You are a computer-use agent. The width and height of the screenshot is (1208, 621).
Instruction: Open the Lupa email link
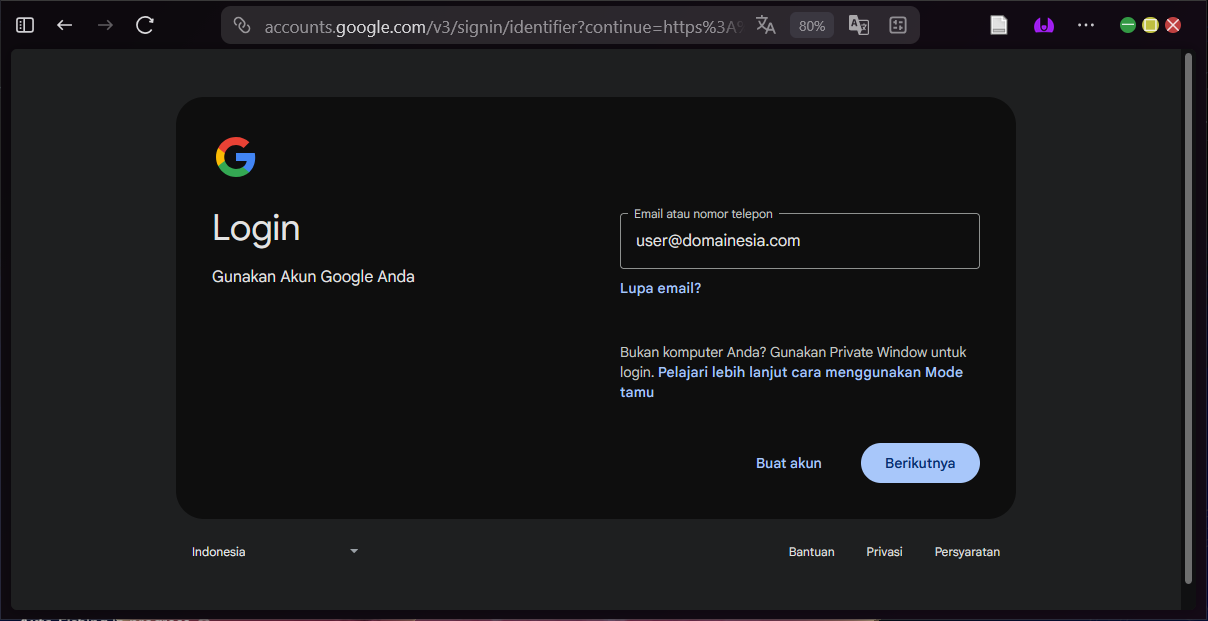pos(660,288)
